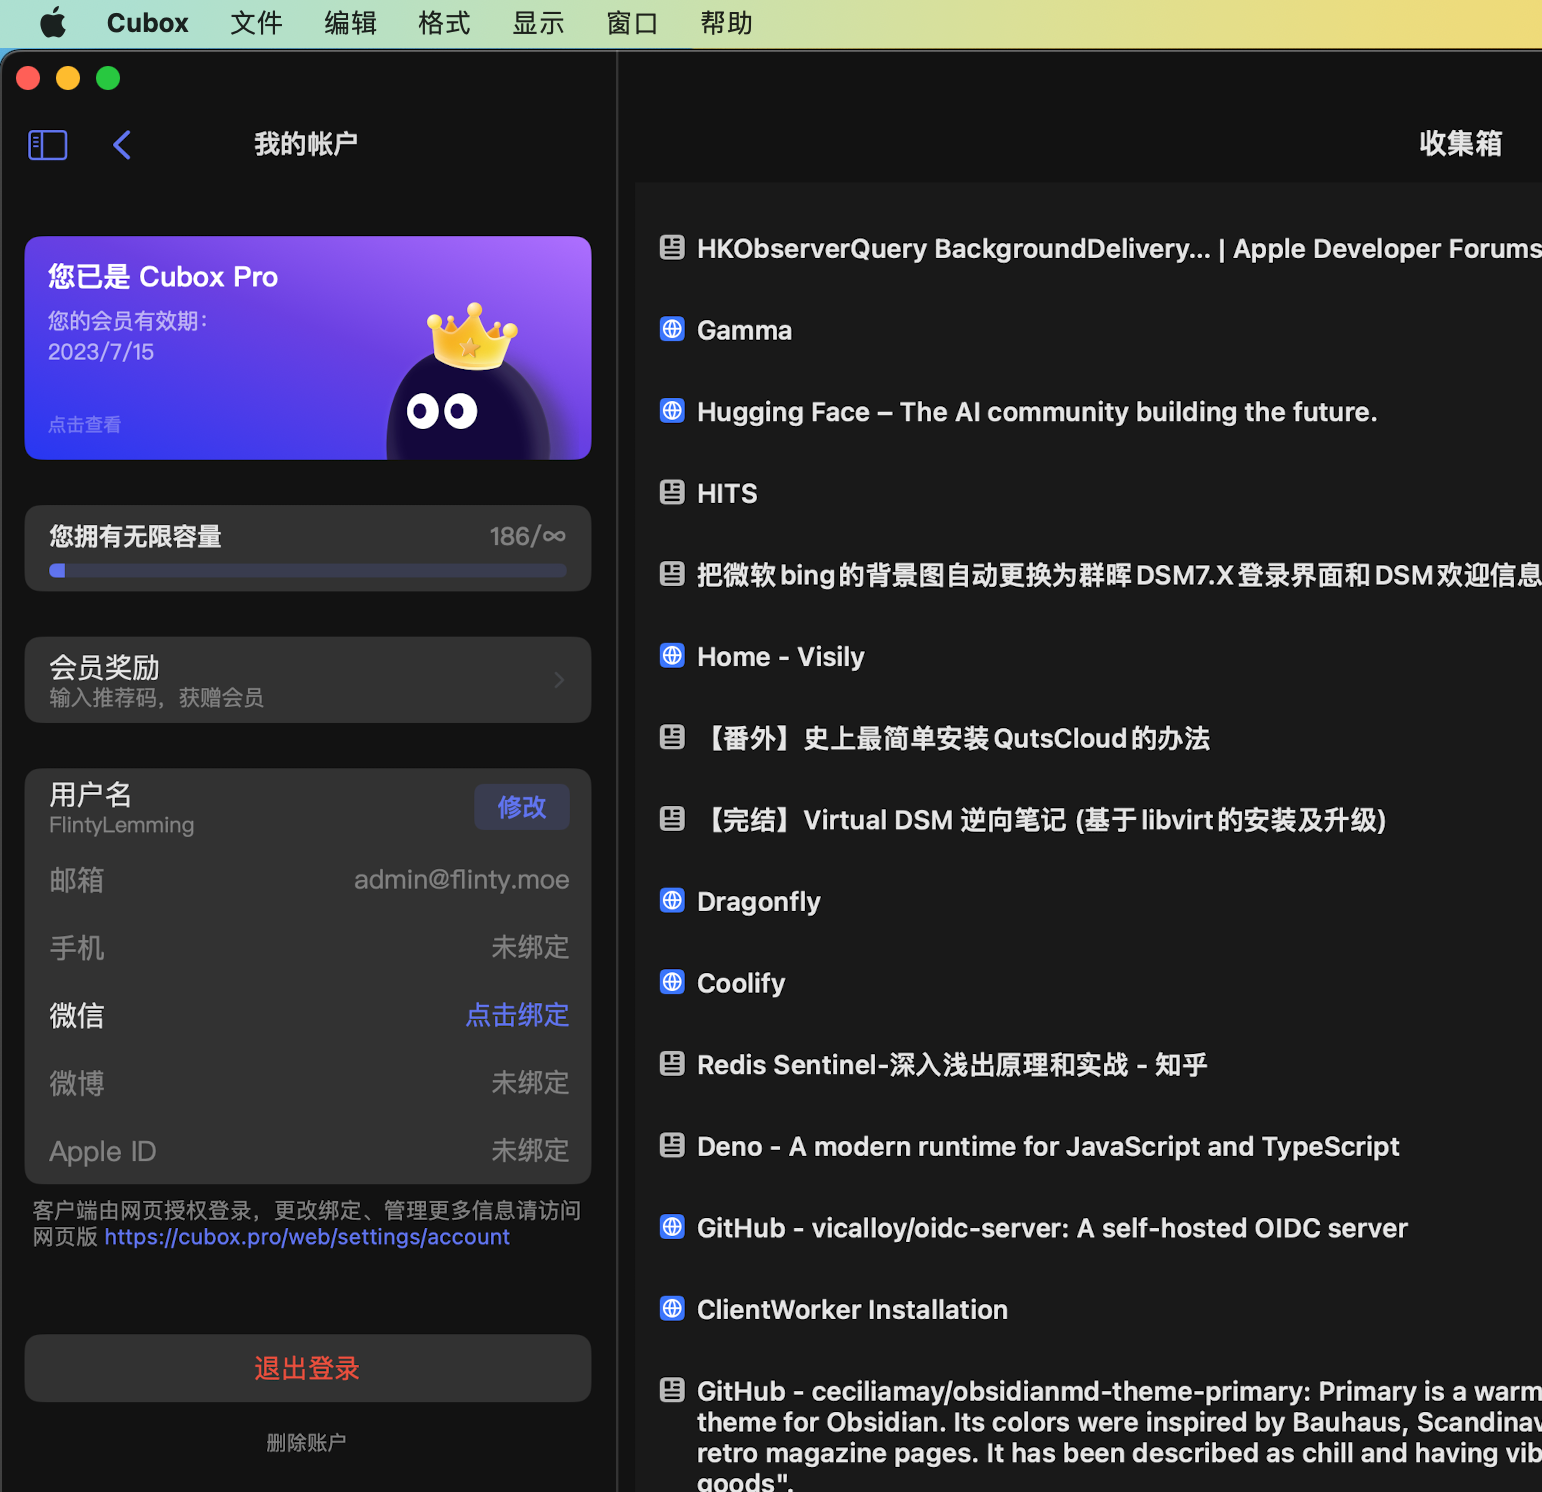Click the globe icon next to Dragonfly
This screenshot has width=1542, height=1492.
pyautogui.click(x=672, y=900)
